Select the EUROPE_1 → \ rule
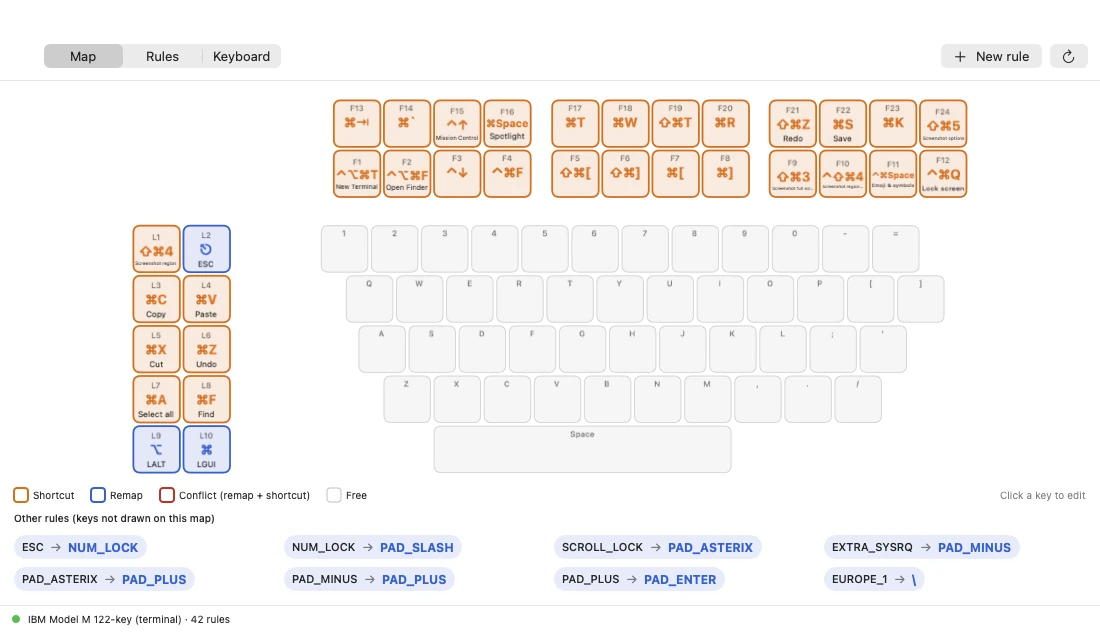This screenshot has width=1100, height=632. [x=874, y=579]
